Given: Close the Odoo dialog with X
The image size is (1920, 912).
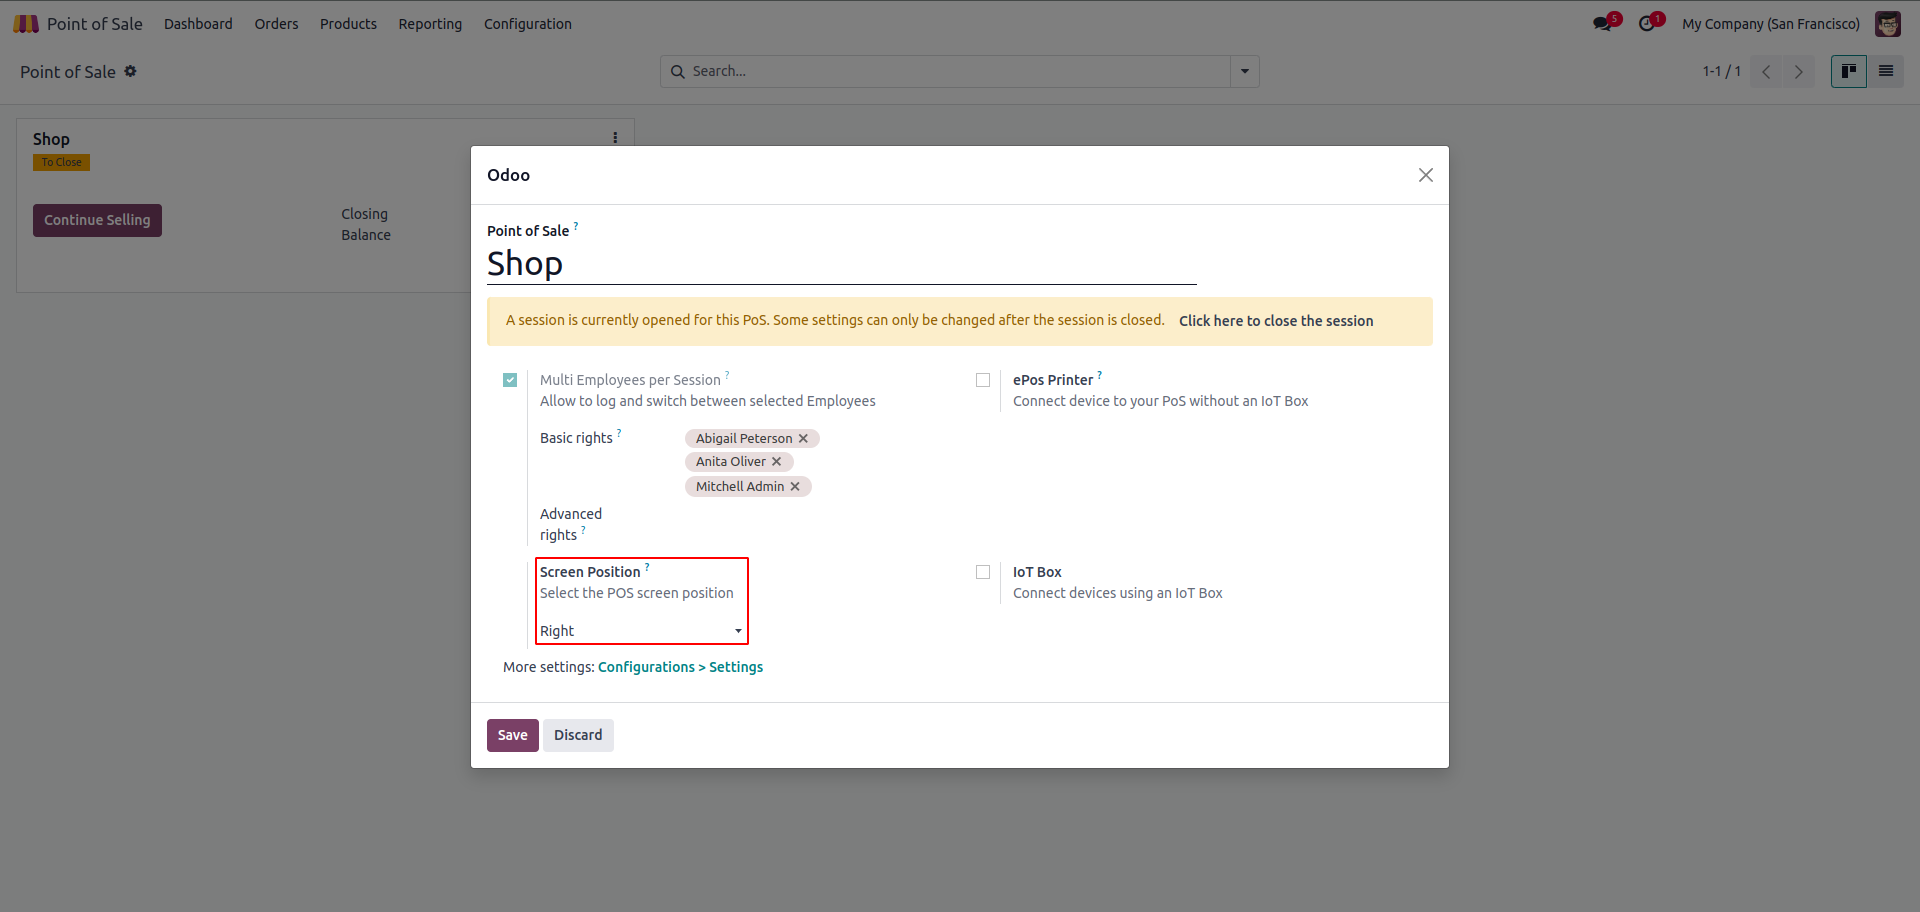Looking at the screenshot, I should [1426, 175].
